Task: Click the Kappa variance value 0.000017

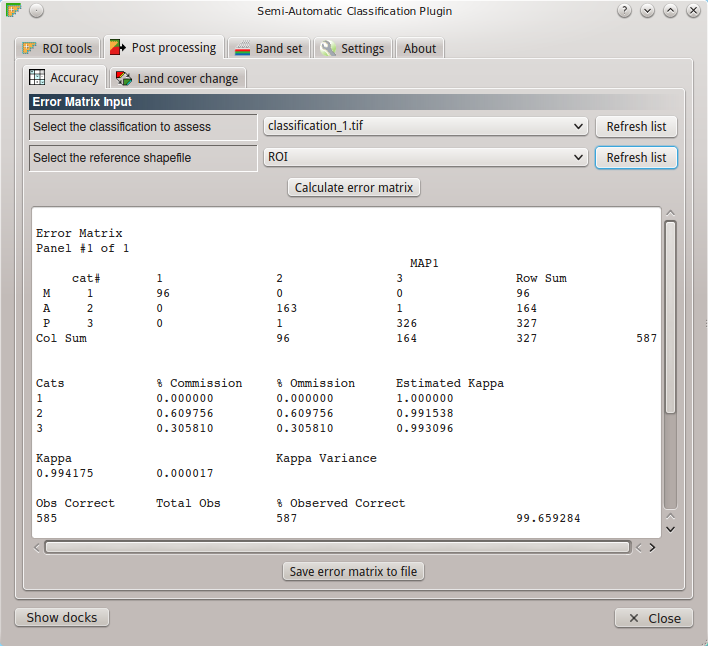Action: point(185,473)
